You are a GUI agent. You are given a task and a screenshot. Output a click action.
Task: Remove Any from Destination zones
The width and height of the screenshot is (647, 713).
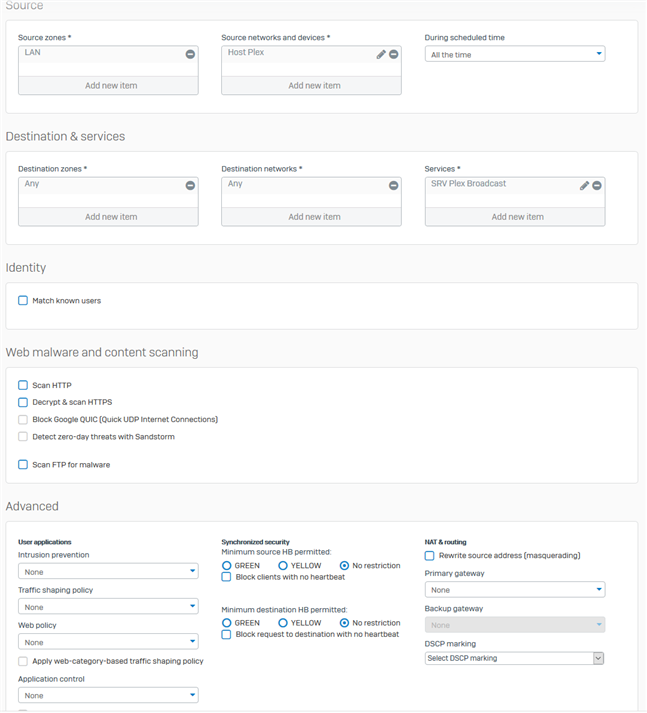190,185
